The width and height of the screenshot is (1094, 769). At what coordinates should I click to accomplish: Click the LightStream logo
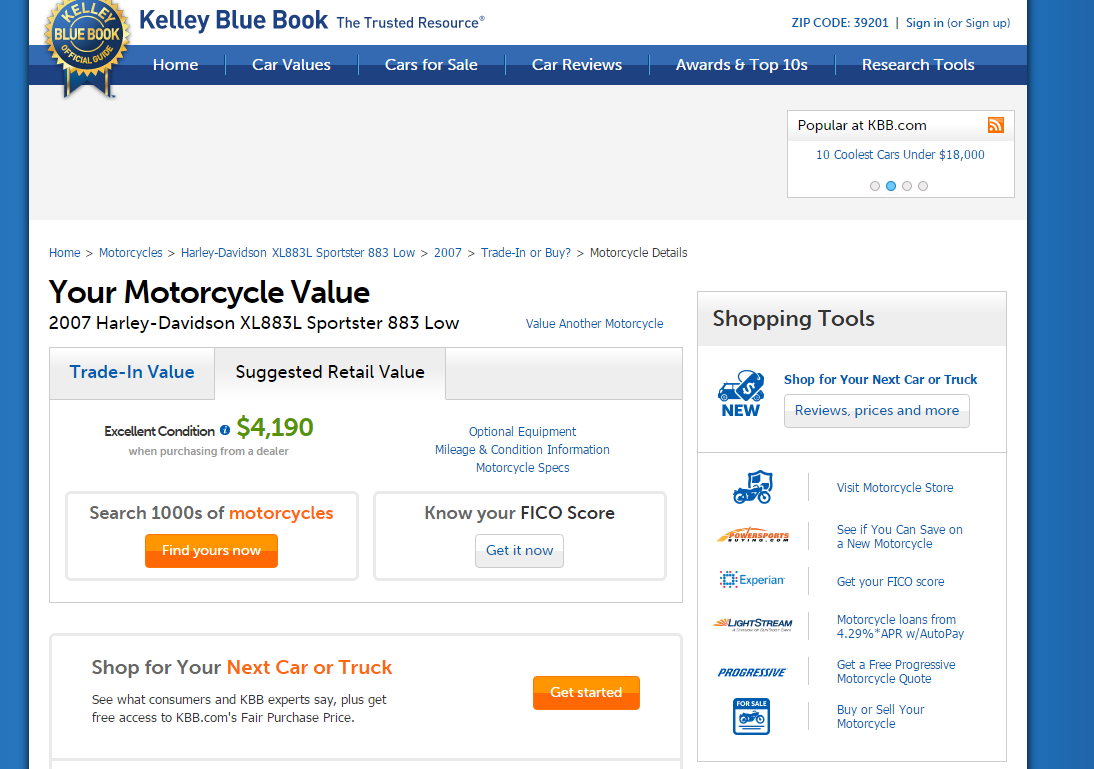coord(752,623)
